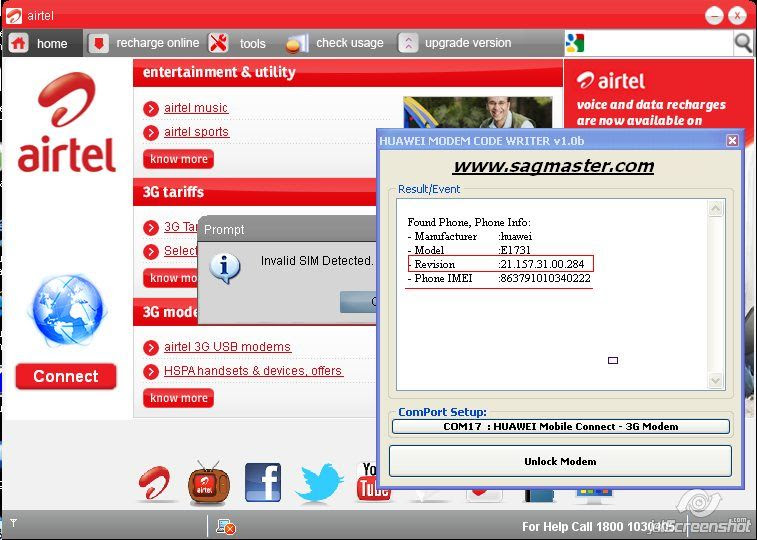Image resolution: width=757 pixels, height=540 pixels.
Task: Click the info icon in Prompt dialog
Action: coord(224,268)
